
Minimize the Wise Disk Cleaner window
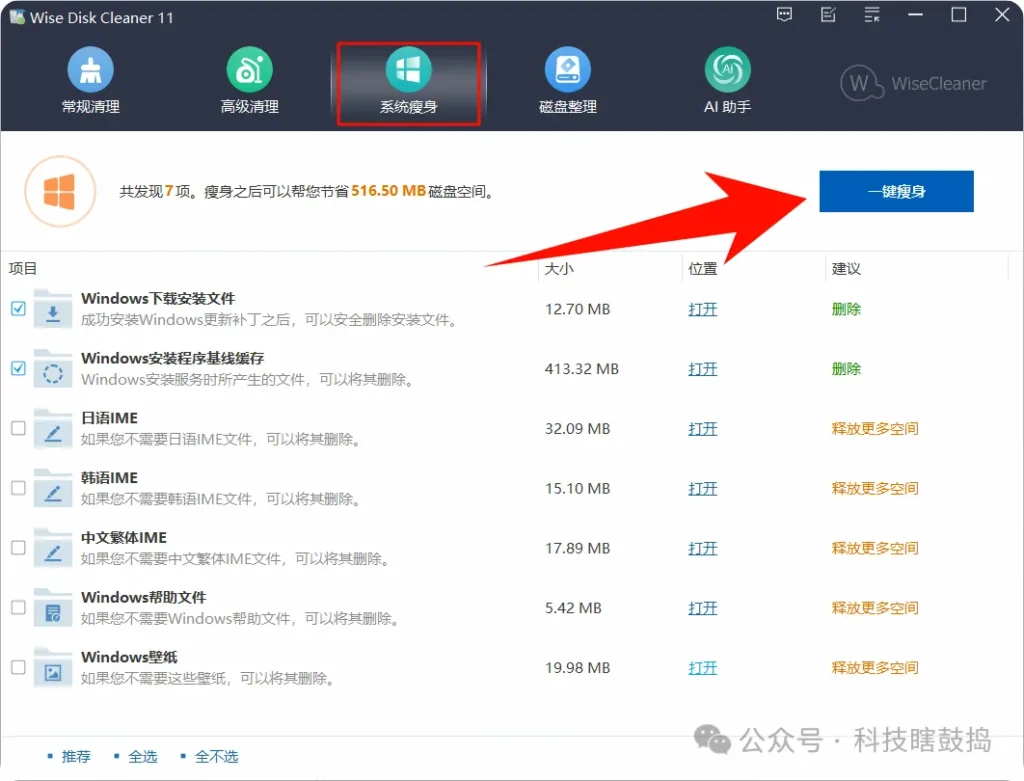(916, 14)
